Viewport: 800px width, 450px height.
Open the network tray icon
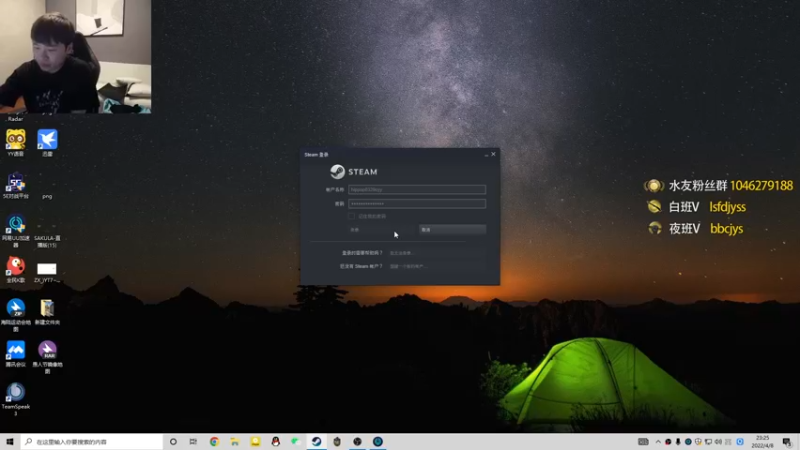pyautogui.click(x=708, y=442)
